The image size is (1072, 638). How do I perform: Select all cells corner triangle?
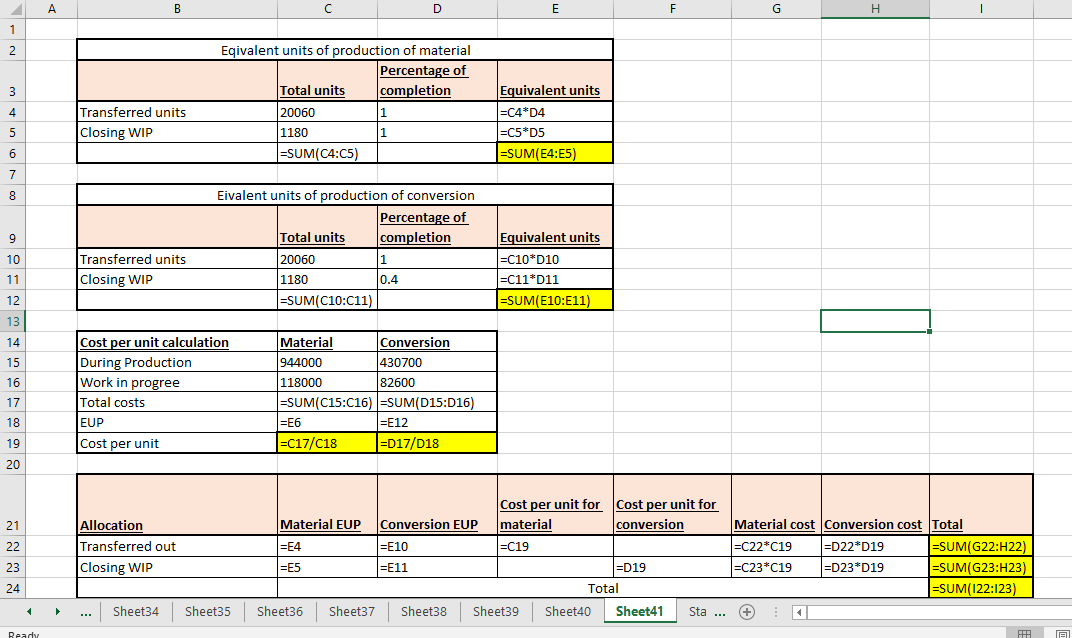click(15, 9)
